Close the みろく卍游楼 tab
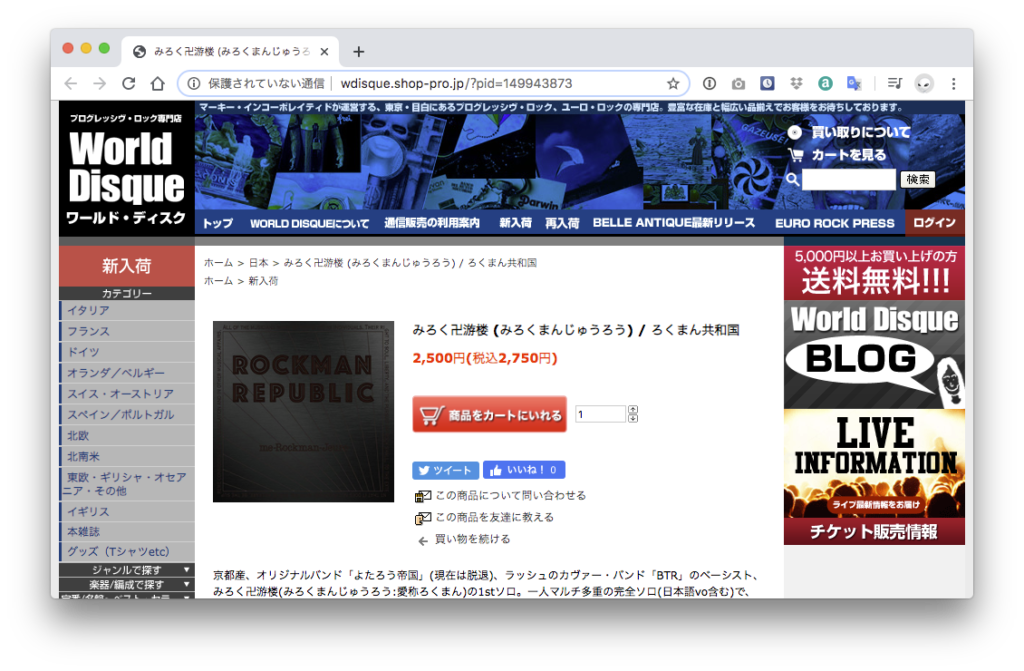This screenshot has height=671, width=1024. pos(324,52)
